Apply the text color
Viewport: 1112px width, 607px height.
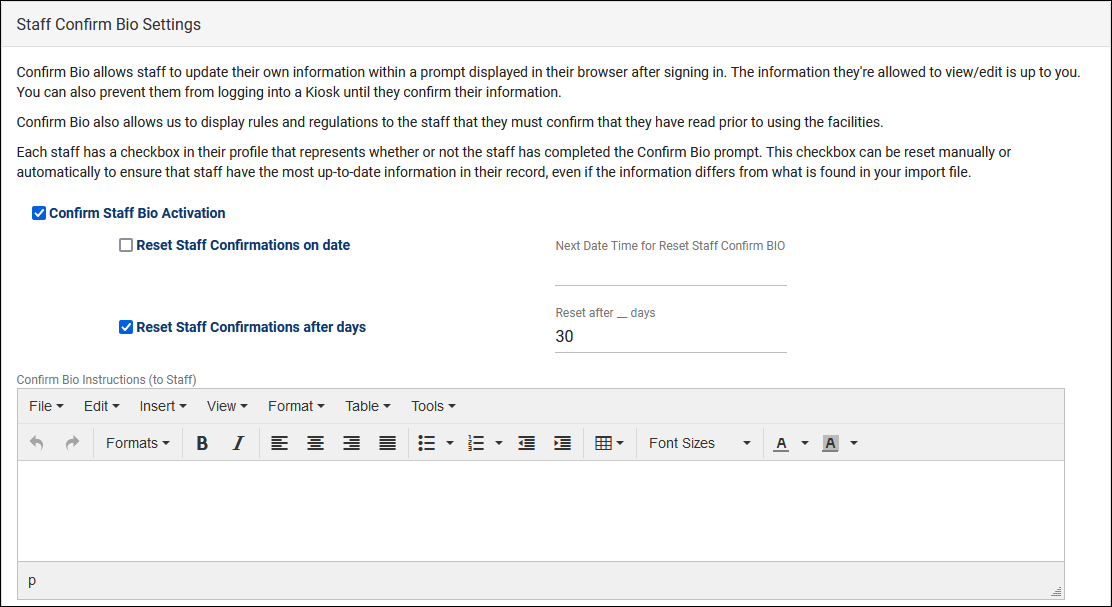click(x=781, y=443)
